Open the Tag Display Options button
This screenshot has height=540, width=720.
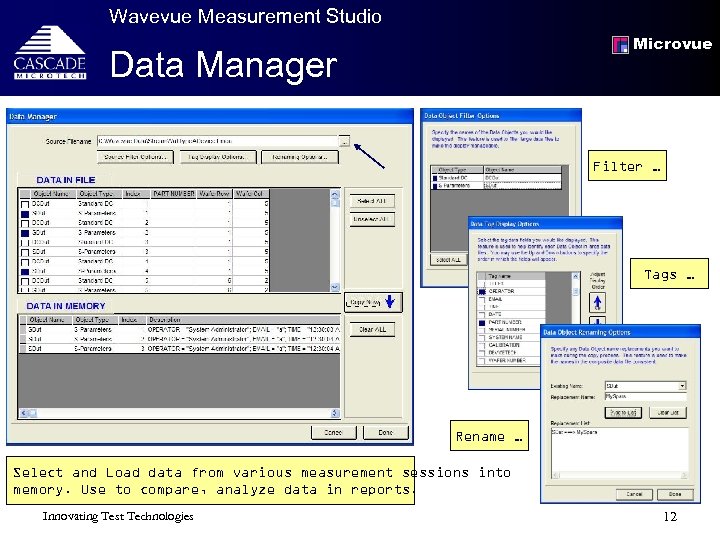pyautogui.click(x=217, y=157)
